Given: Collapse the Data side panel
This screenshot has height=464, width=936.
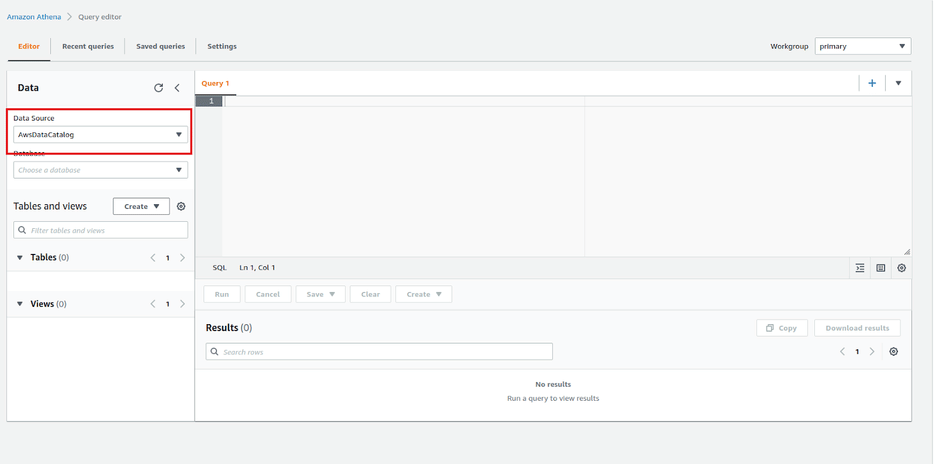Looking at the screenshot, I should click(177, 88).
